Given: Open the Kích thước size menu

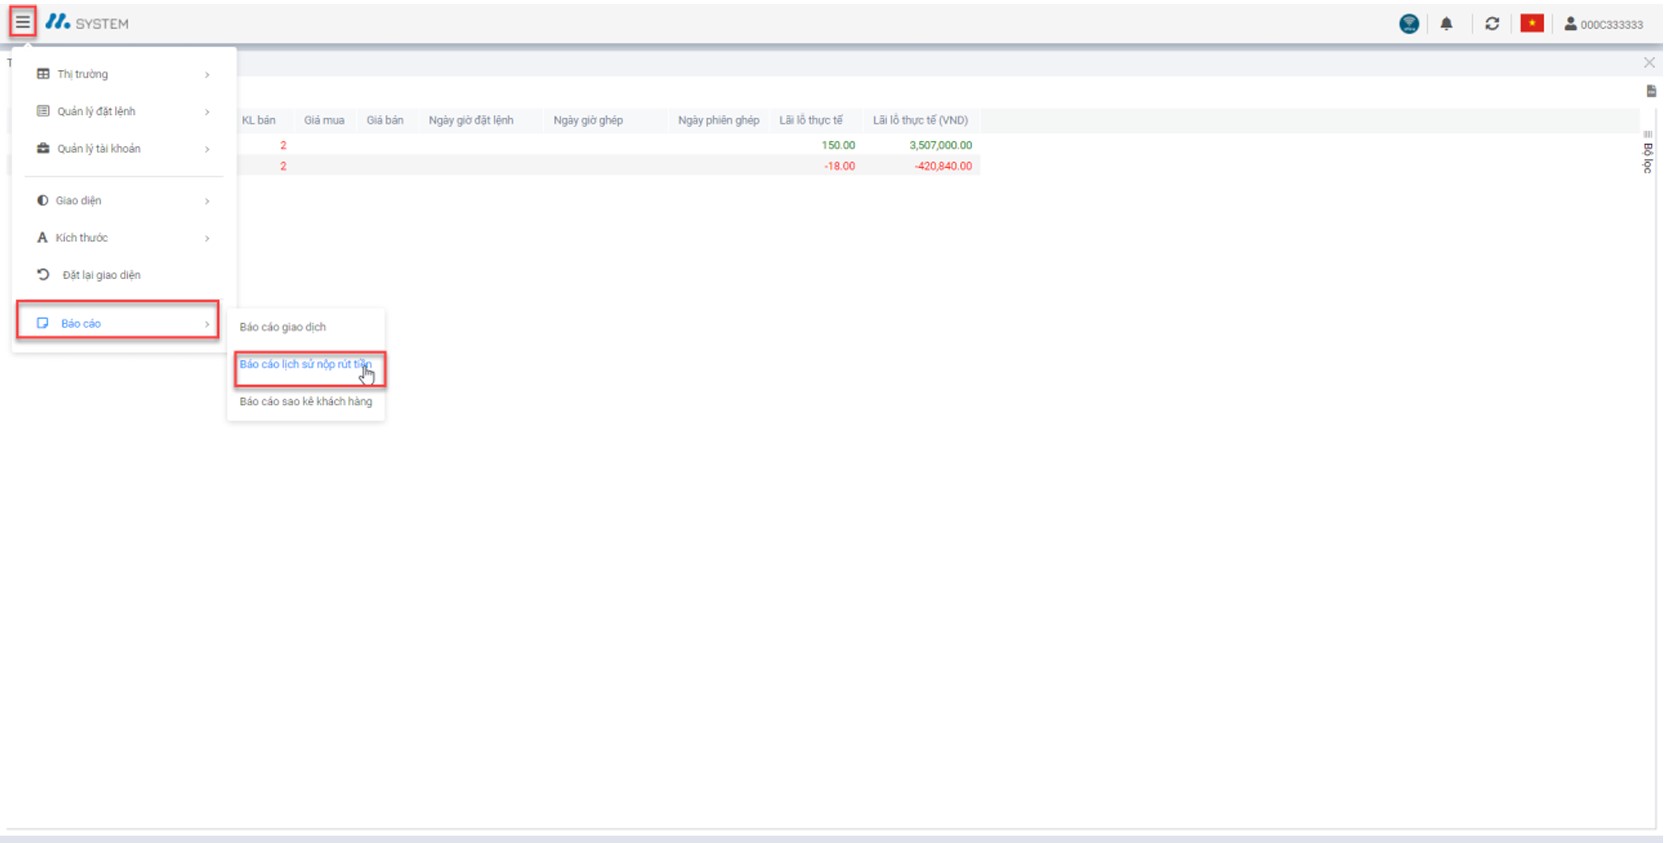Looking at the screenshot, I should click(x=122, y=238).
